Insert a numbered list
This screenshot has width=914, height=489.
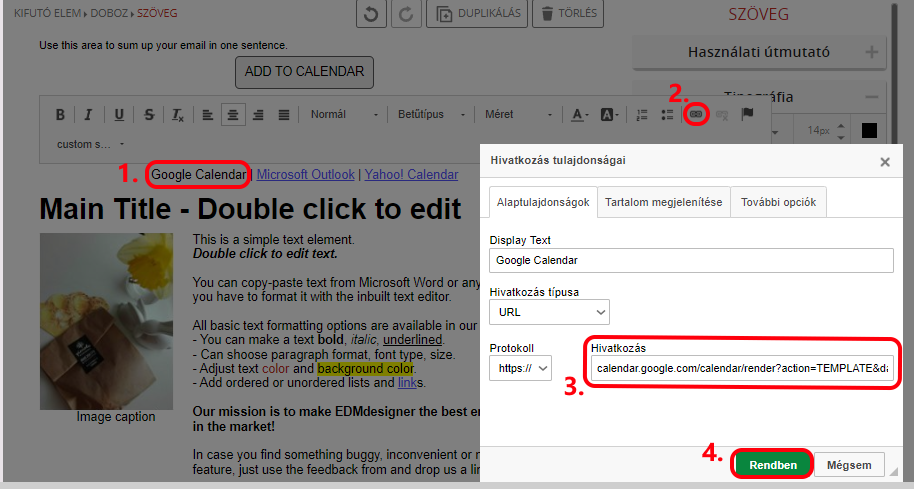click(x=642, y=115)
